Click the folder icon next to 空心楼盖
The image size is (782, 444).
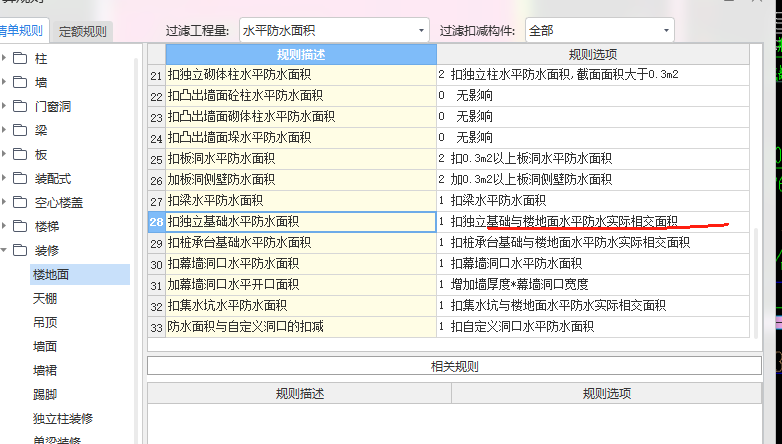[20, 202]
